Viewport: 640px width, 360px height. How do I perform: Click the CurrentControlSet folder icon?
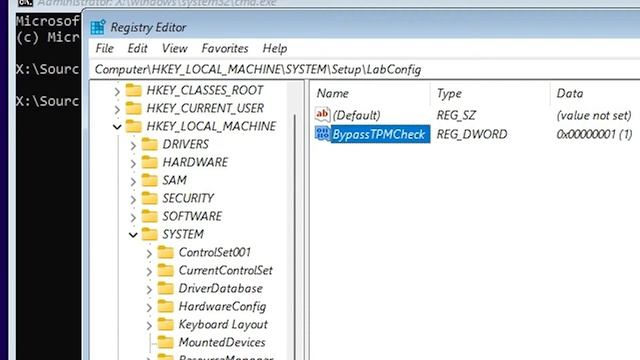165,270
